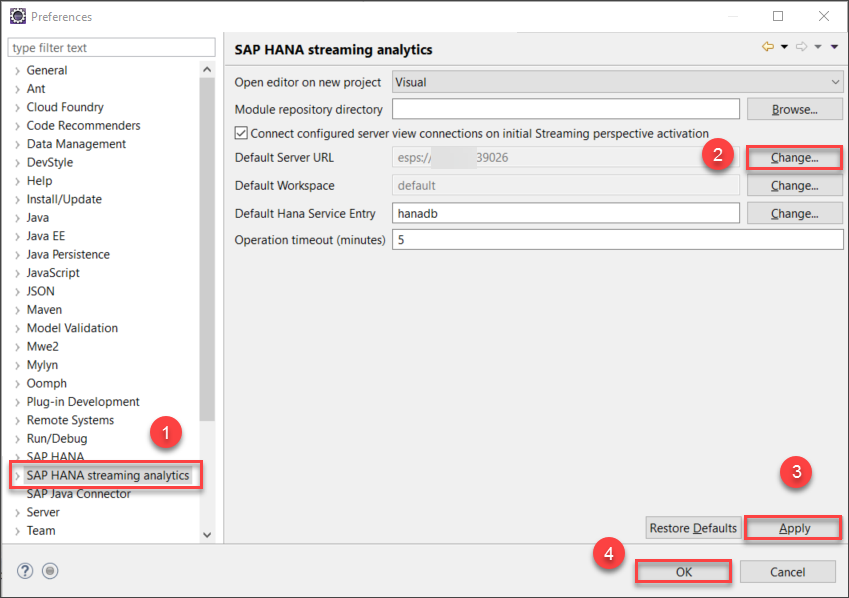Click Change for Default Hana Service Entry
This screenshot has height=598, width=849.
[795, 213]
